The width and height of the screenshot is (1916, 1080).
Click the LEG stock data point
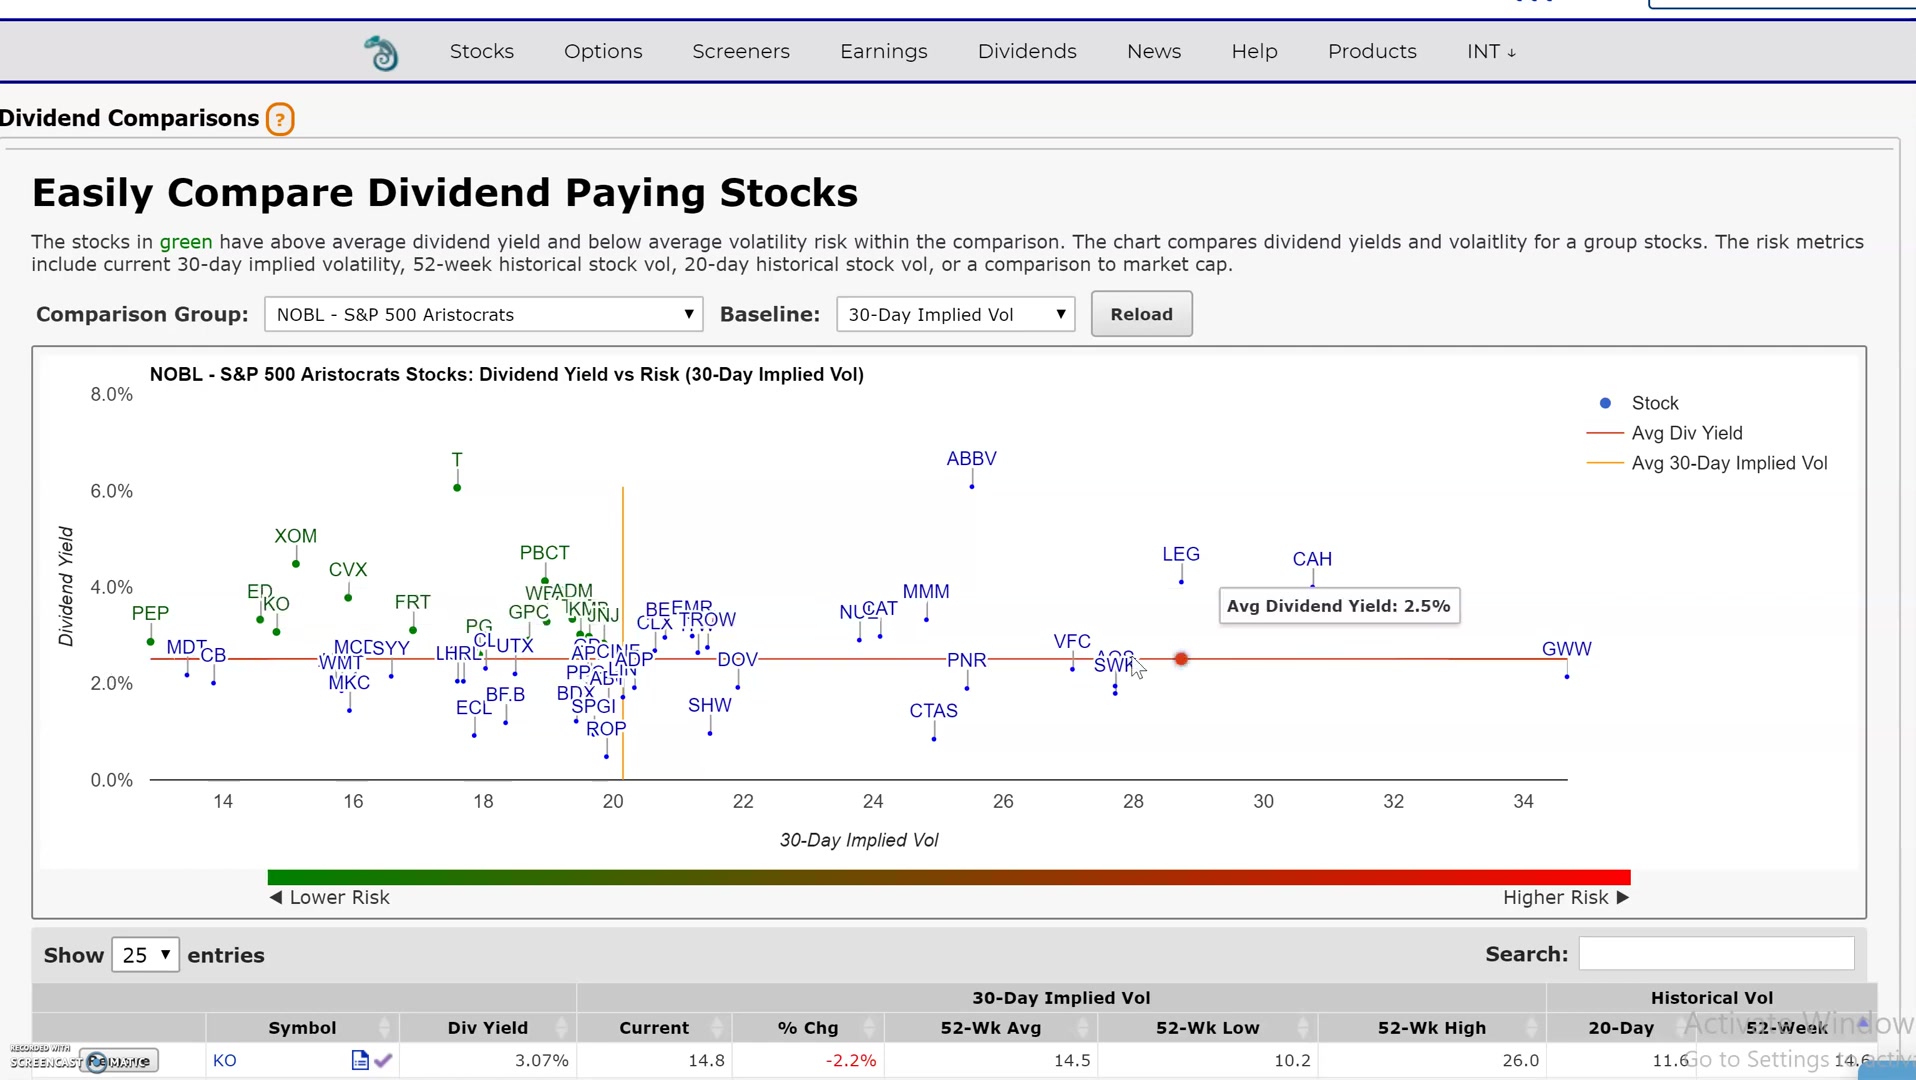[x=1181, y=581]
